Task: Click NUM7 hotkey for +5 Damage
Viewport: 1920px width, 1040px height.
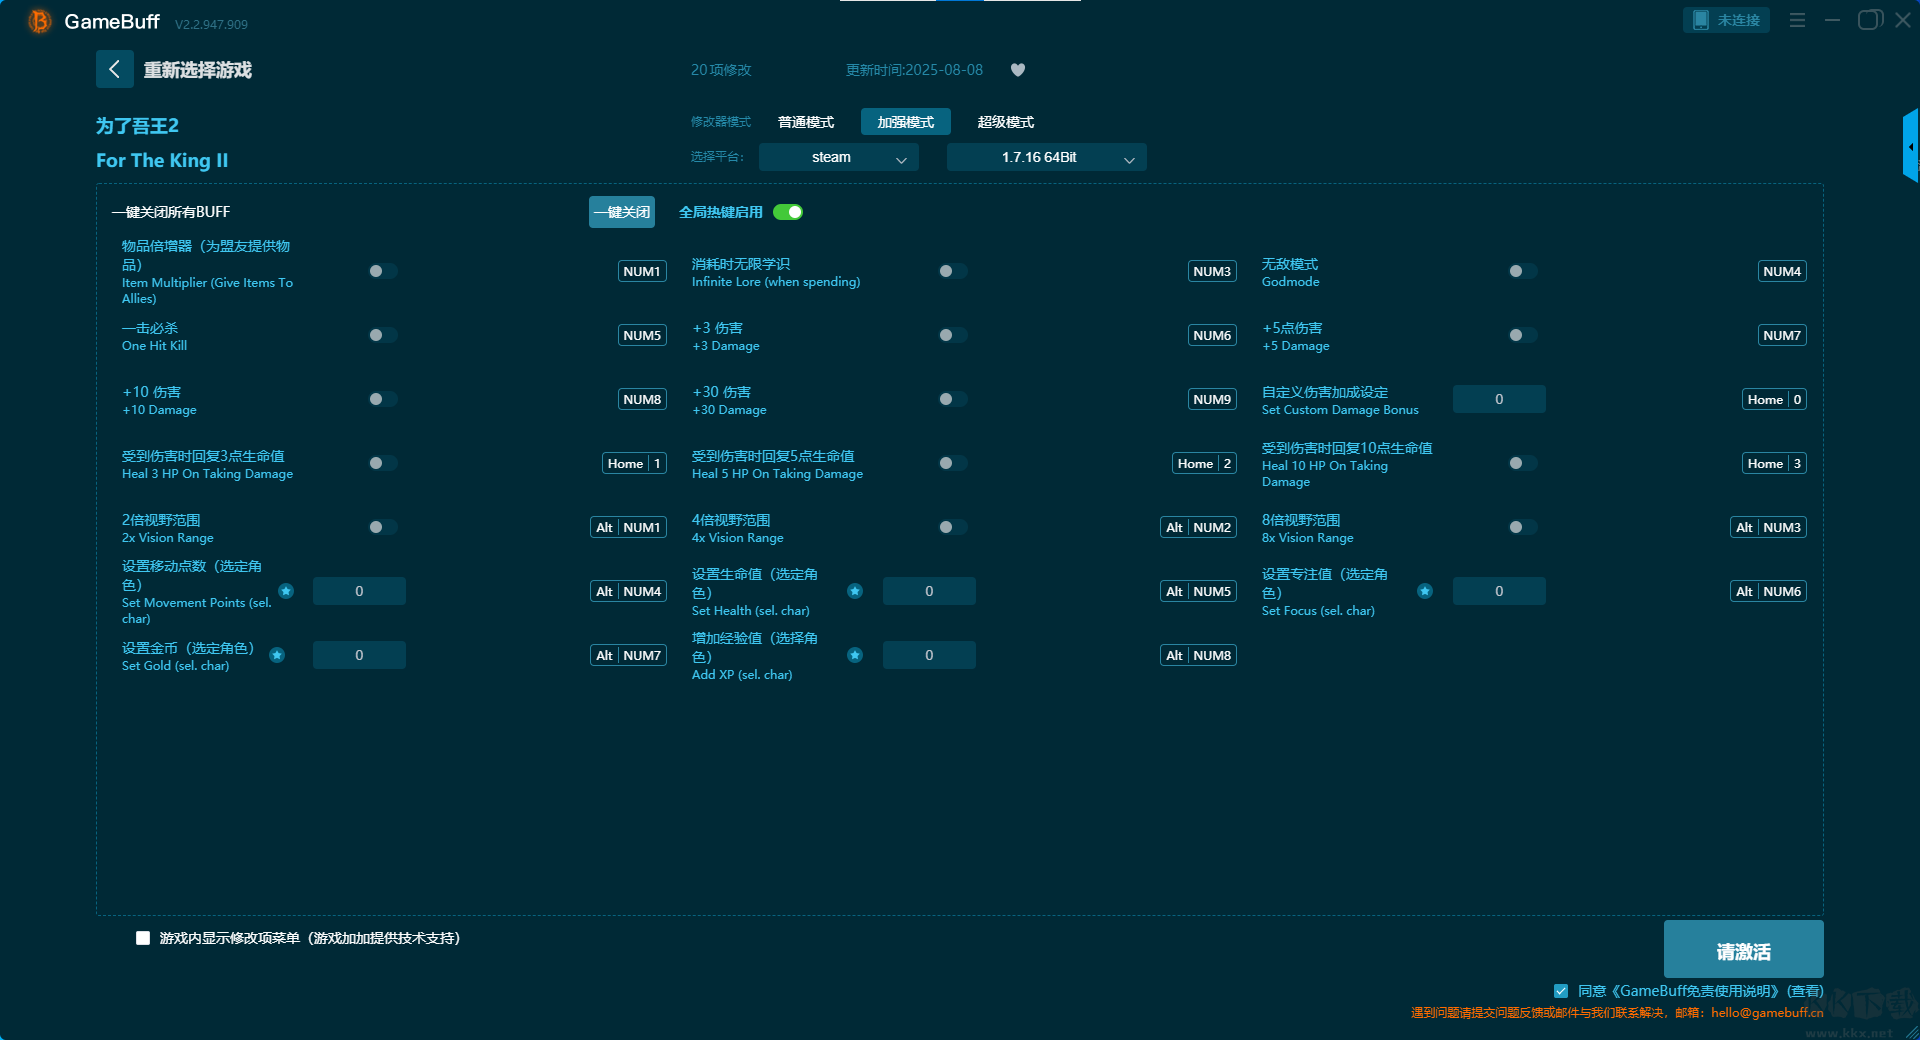Action: [1782, 335]
